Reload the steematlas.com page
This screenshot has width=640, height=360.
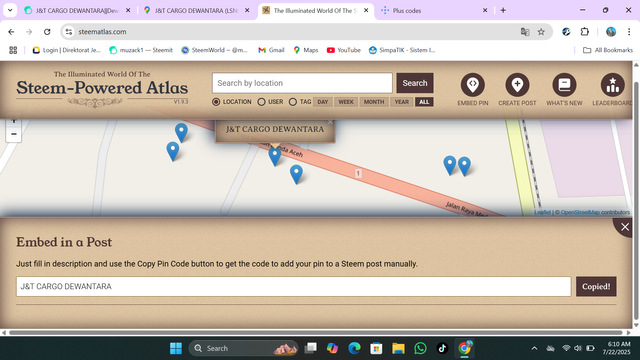coord(47,32)
